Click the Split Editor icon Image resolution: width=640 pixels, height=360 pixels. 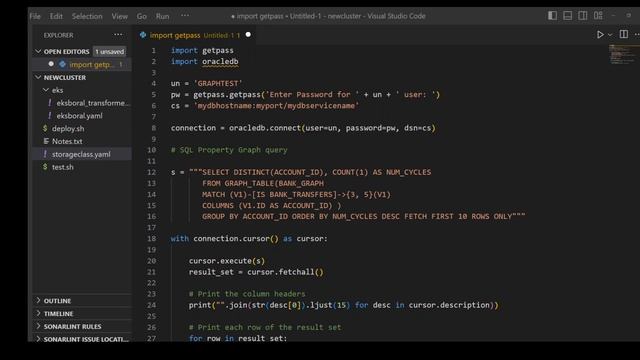(x=624, y=34)
